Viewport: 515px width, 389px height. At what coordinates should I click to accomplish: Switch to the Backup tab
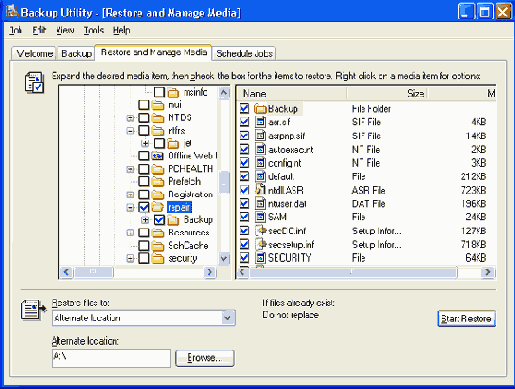click(x=76, y=54)
